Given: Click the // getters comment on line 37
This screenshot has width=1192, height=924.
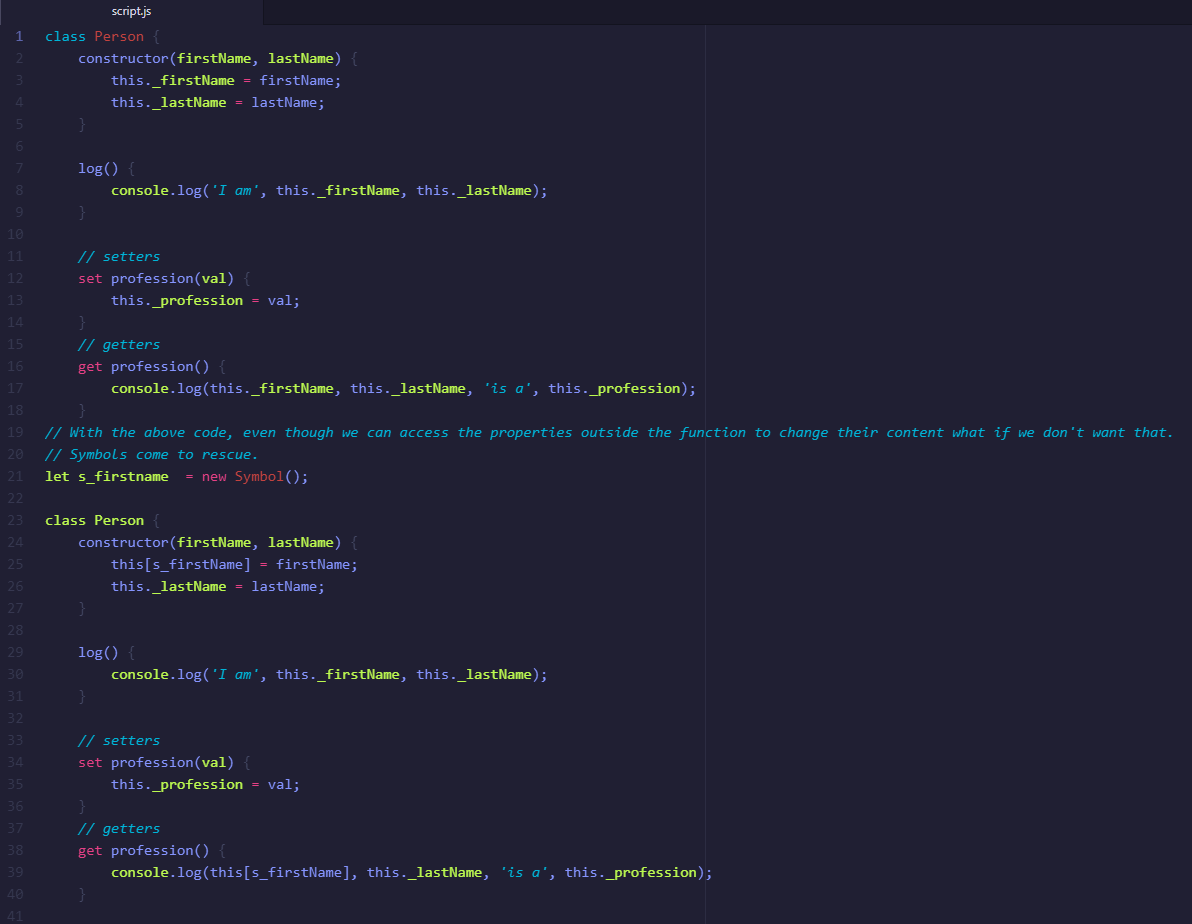Looking at the screenshot, I should (118, 828).
